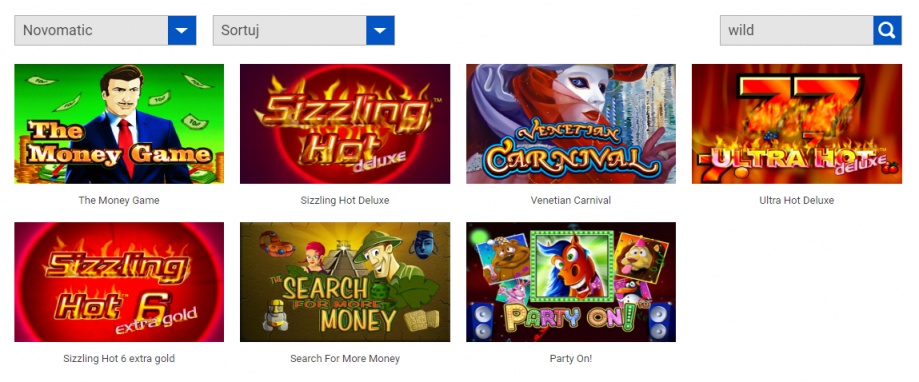Click the 'Party On!' caption text
The image size is (919, 382).
[571, 359]
